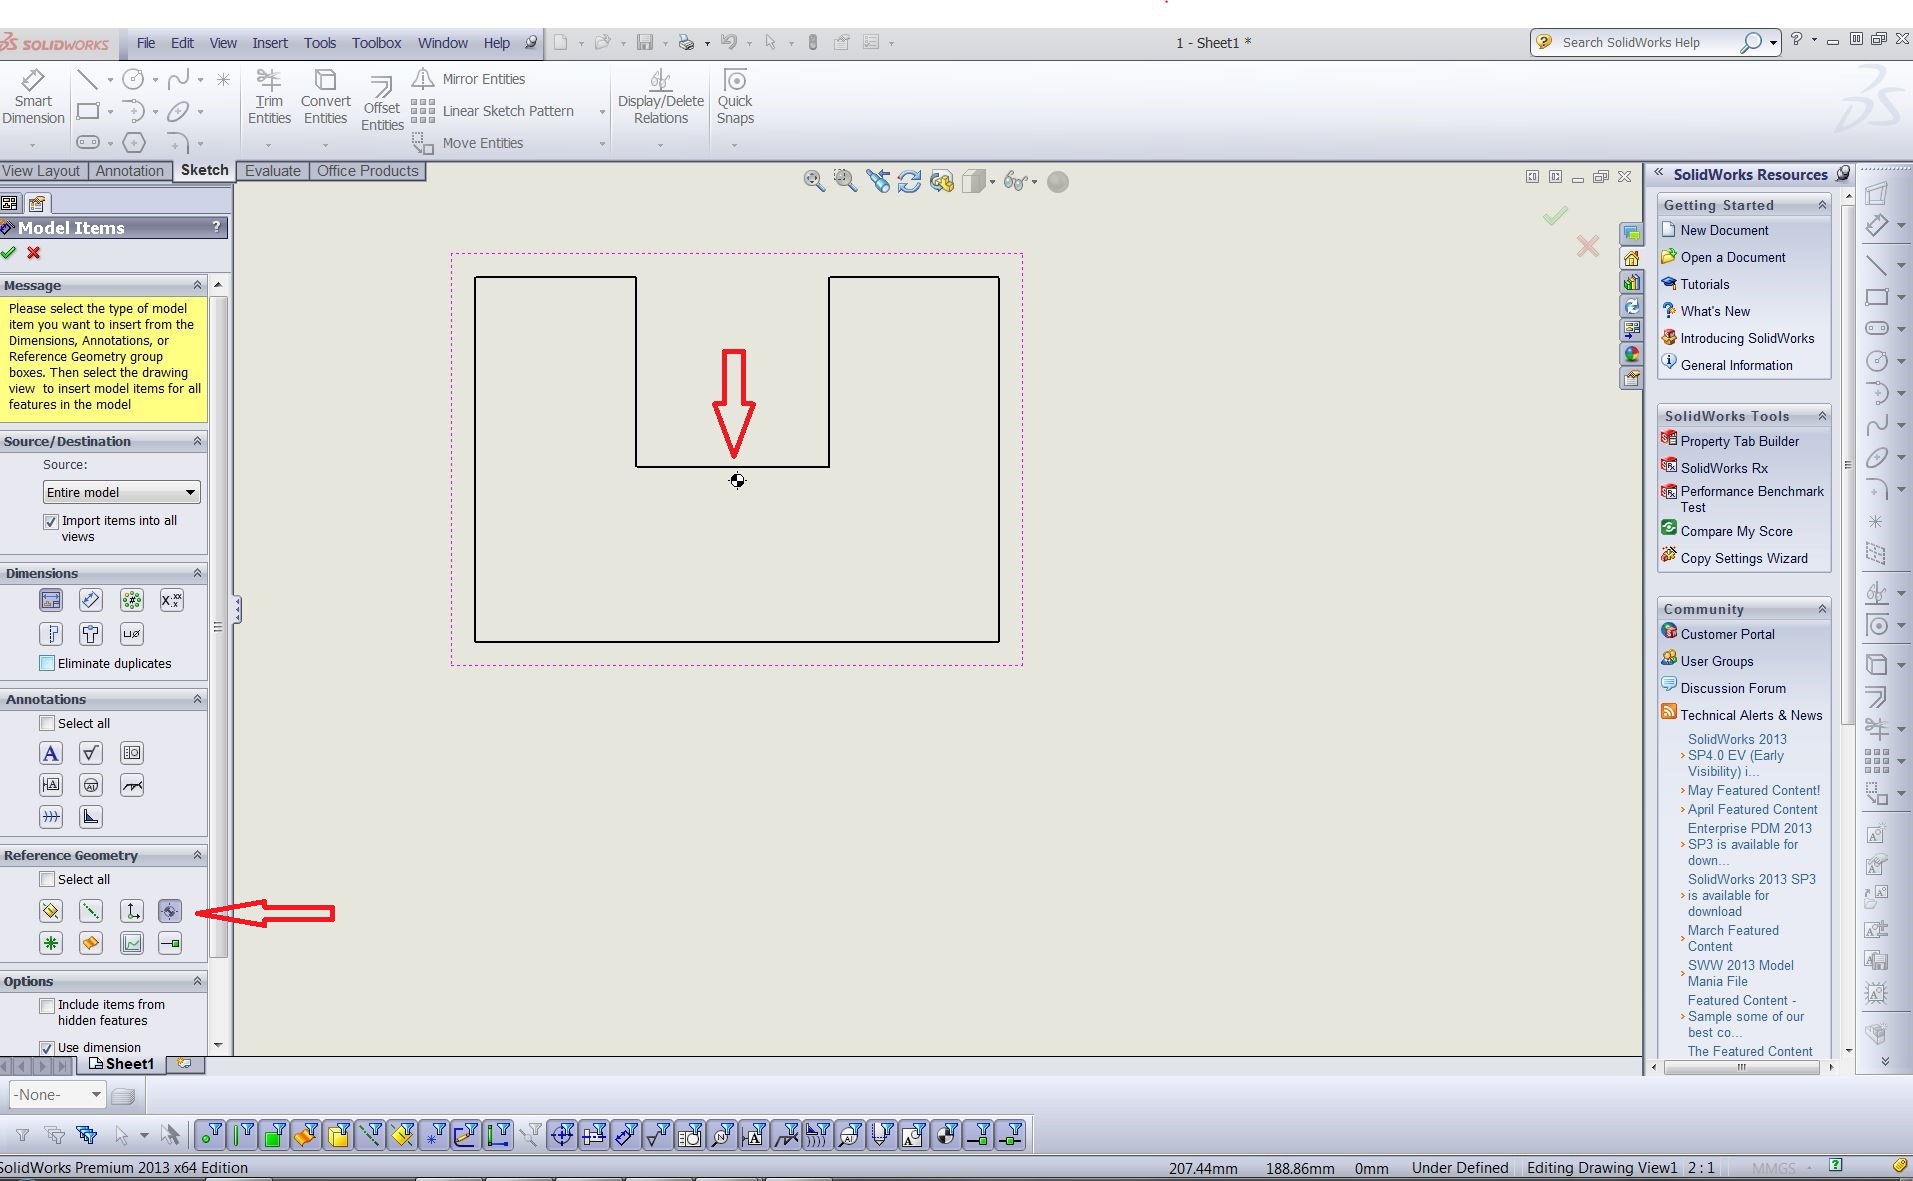The image size is (1913, 1181).
Task: Accept Model Items with green checkmark
Action: pos(9,253)
